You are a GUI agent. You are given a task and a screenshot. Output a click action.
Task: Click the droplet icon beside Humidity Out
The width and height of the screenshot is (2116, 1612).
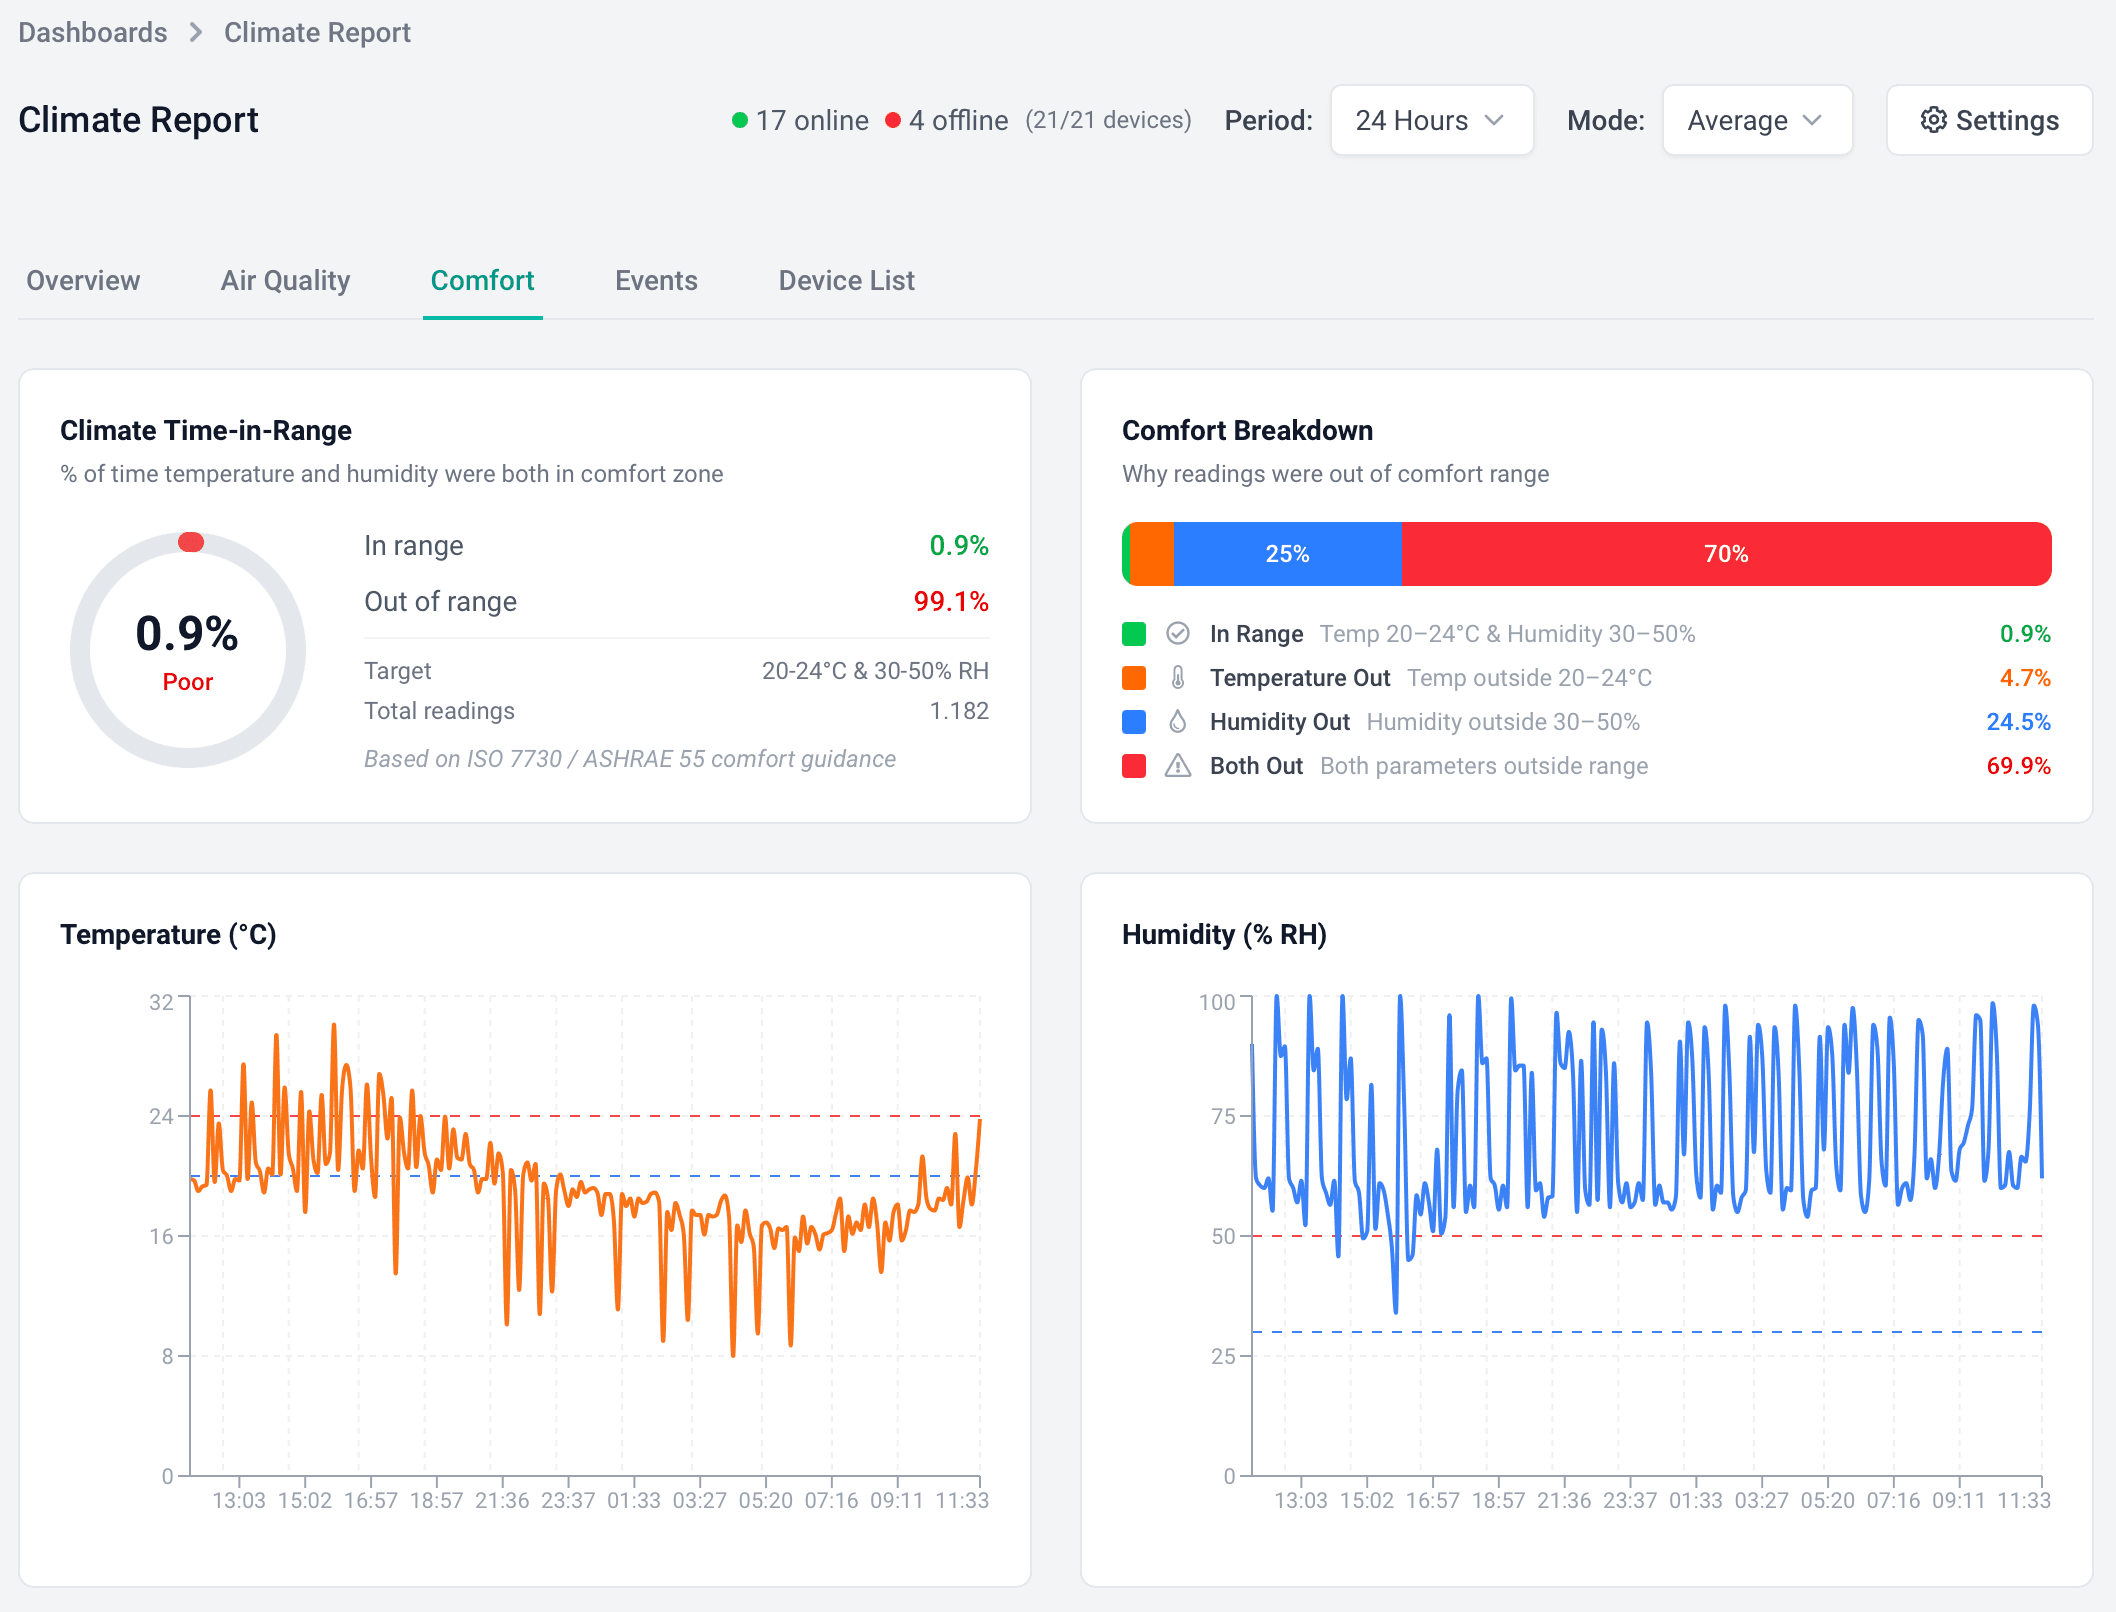1178,722
